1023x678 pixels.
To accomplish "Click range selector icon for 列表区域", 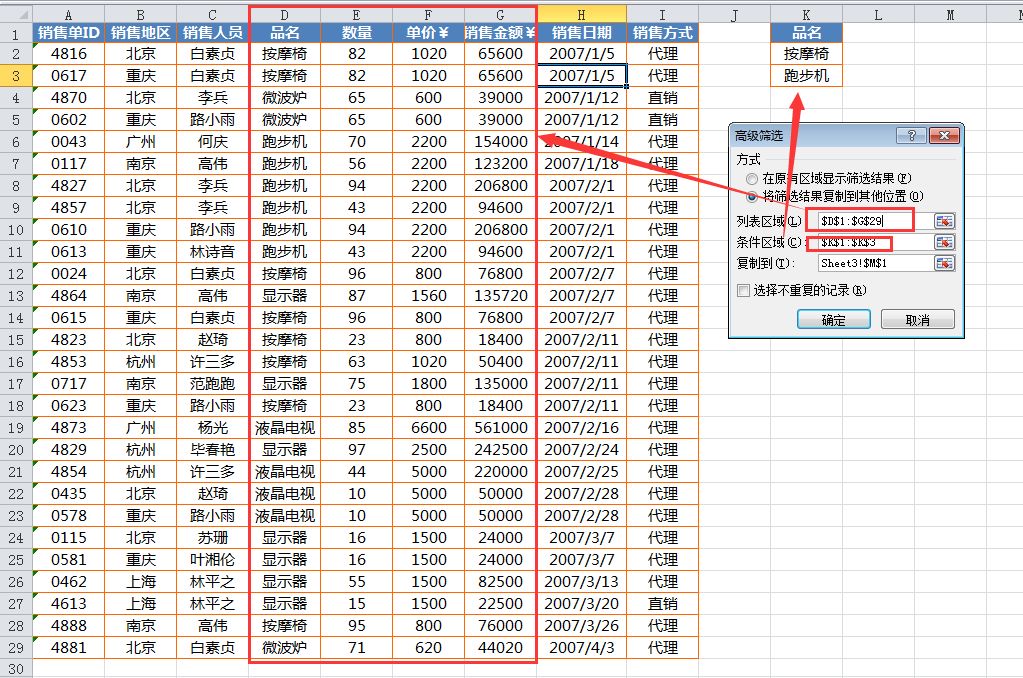I will (944, 221).
